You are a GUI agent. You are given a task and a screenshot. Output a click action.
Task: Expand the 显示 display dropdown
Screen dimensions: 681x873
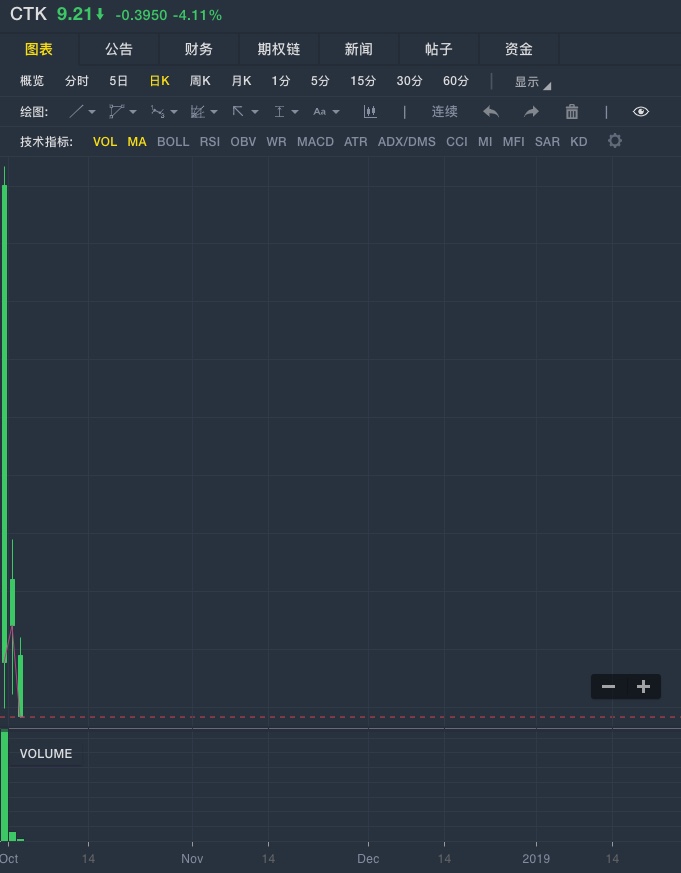(532, 82)
